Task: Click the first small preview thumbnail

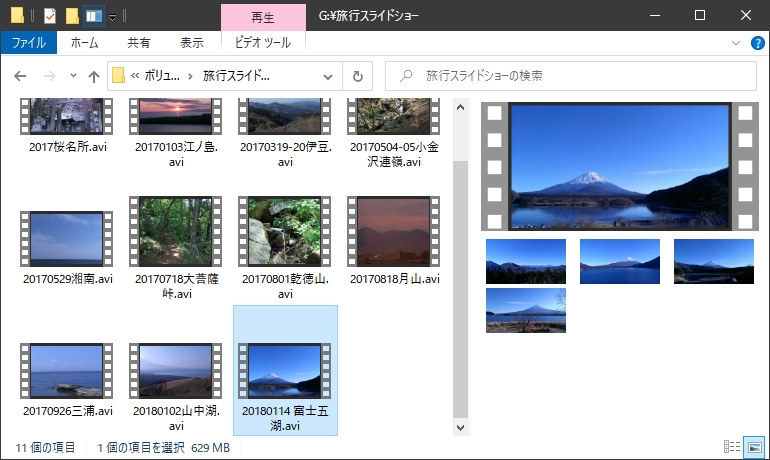Action: tap(526, 261)
